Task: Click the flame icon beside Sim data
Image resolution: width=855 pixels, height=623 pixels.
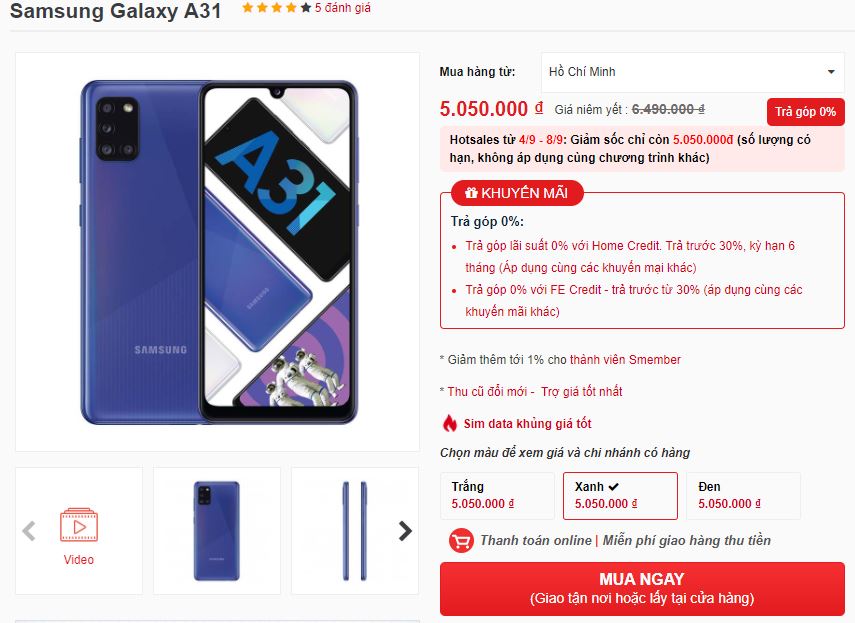Action: 449,423
